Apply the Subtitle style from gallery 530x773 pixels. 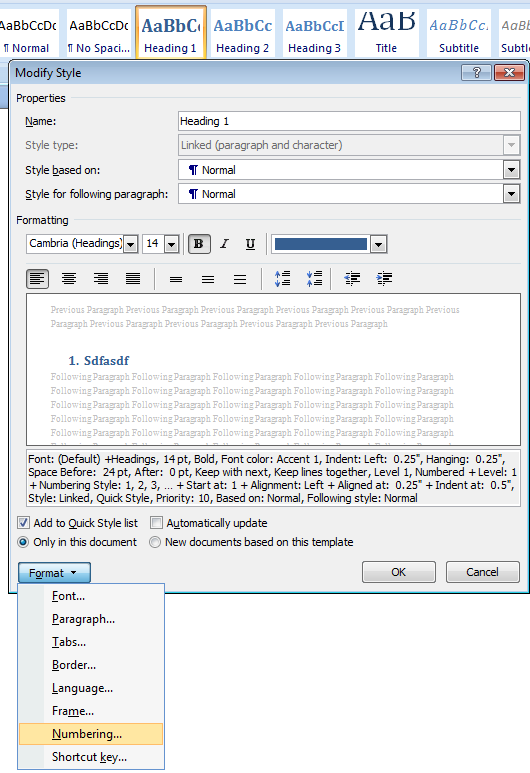click(x=459, y=34)
